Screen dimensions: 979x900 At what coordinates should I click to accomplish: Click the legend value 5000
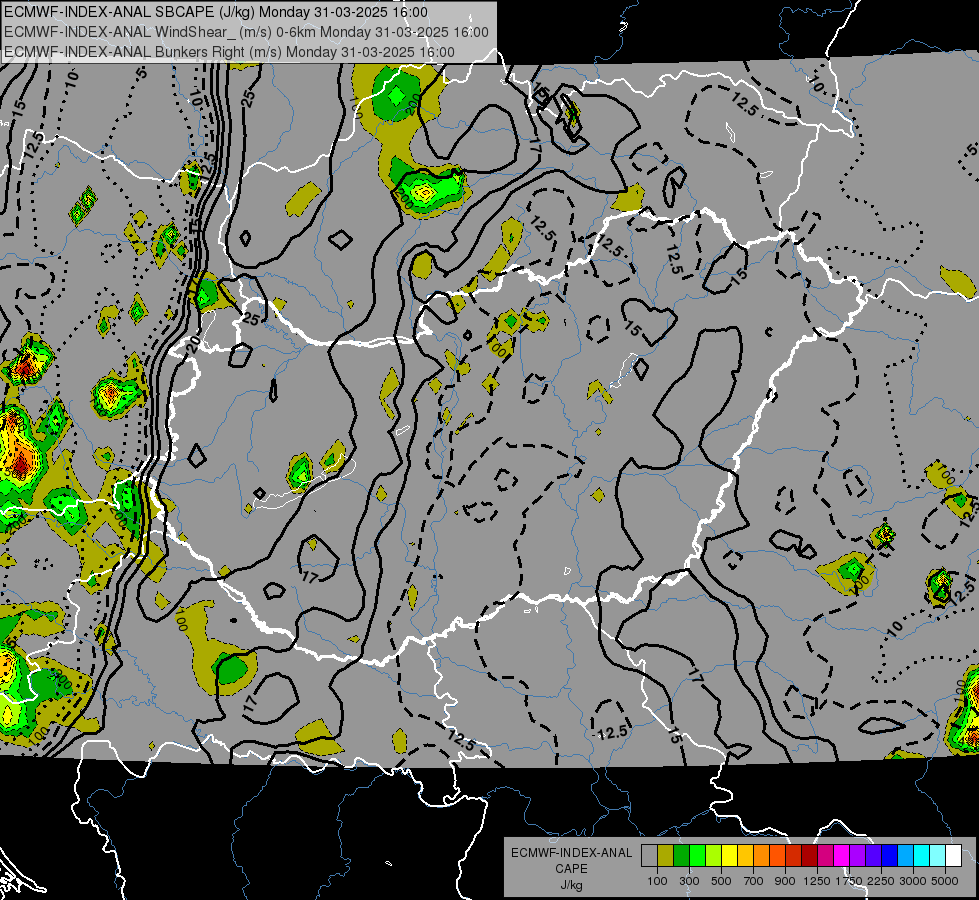pos(945,881)
